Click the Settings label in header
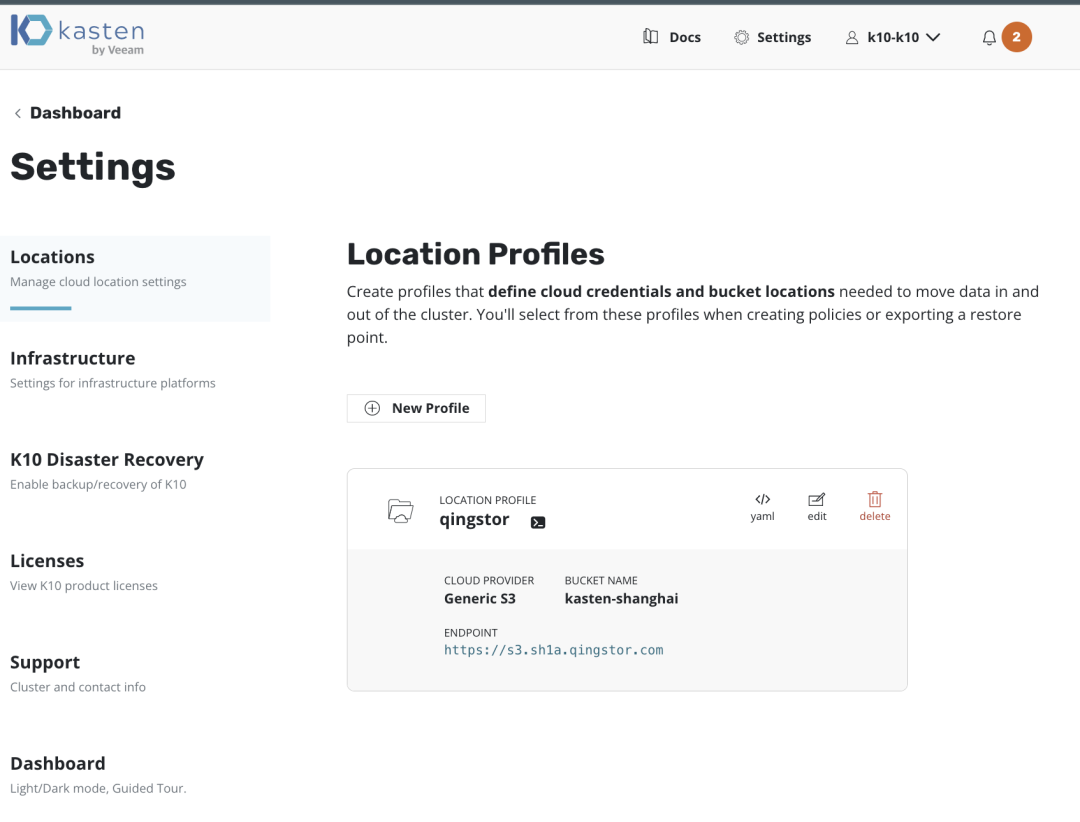 [784, 37]
